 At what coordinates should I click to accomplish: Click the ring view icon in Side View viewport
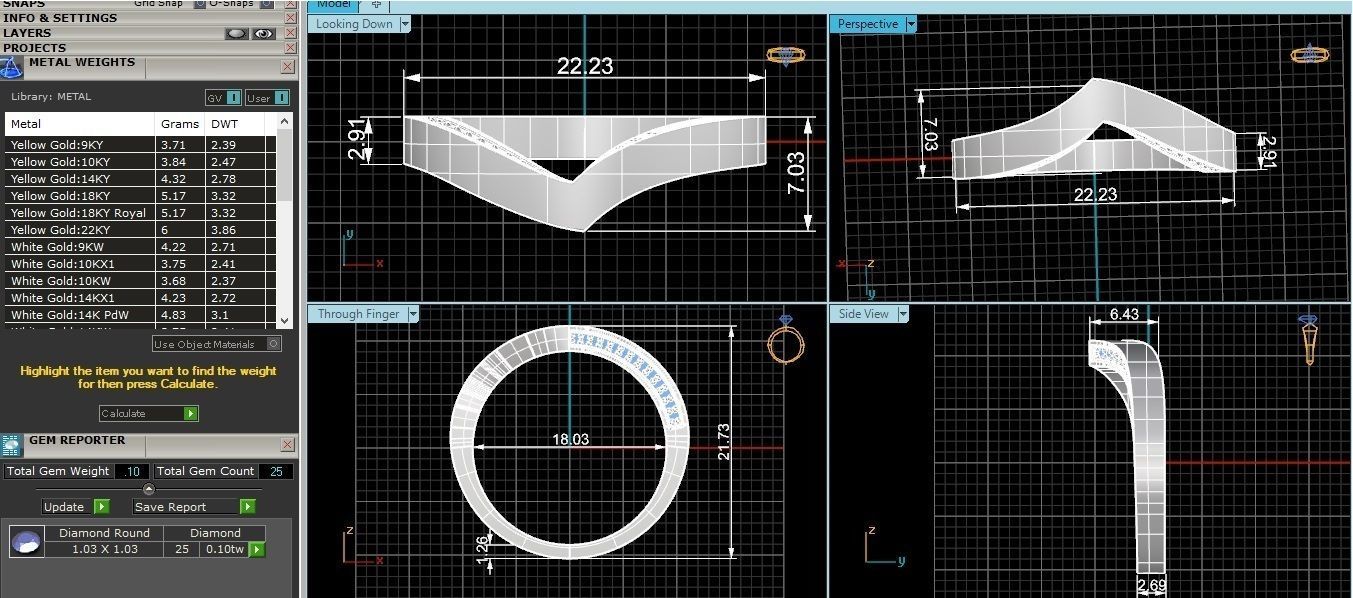click(x=1309, y=340)
